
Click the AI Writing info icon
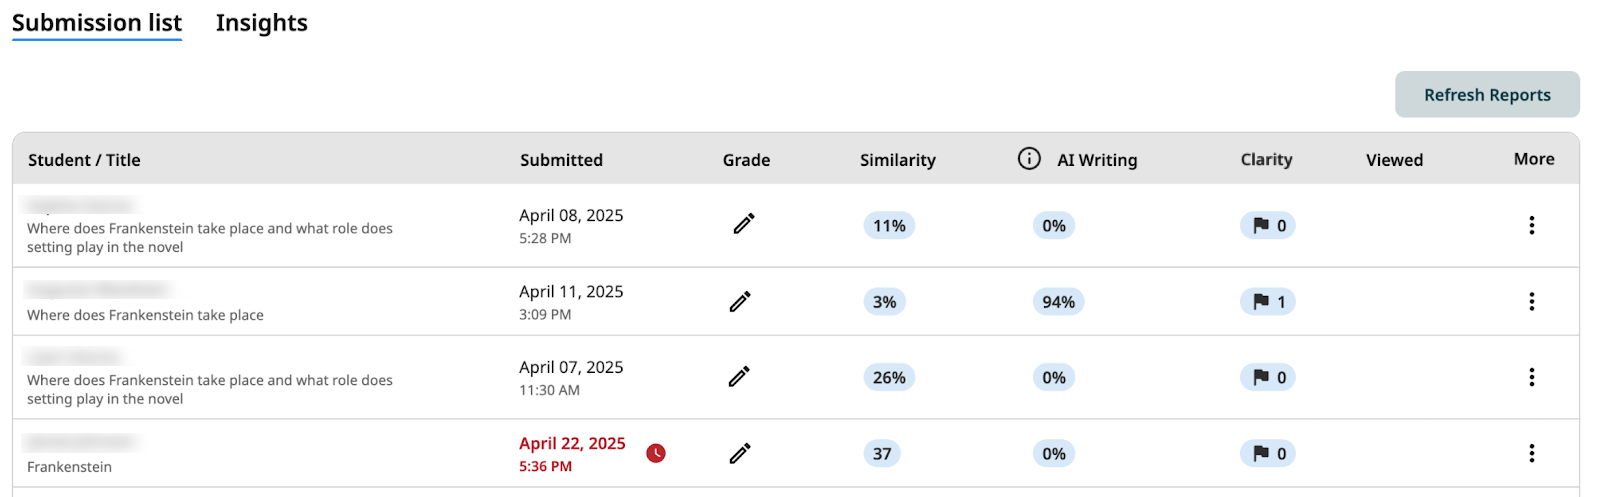click(x=1029, y=159)
